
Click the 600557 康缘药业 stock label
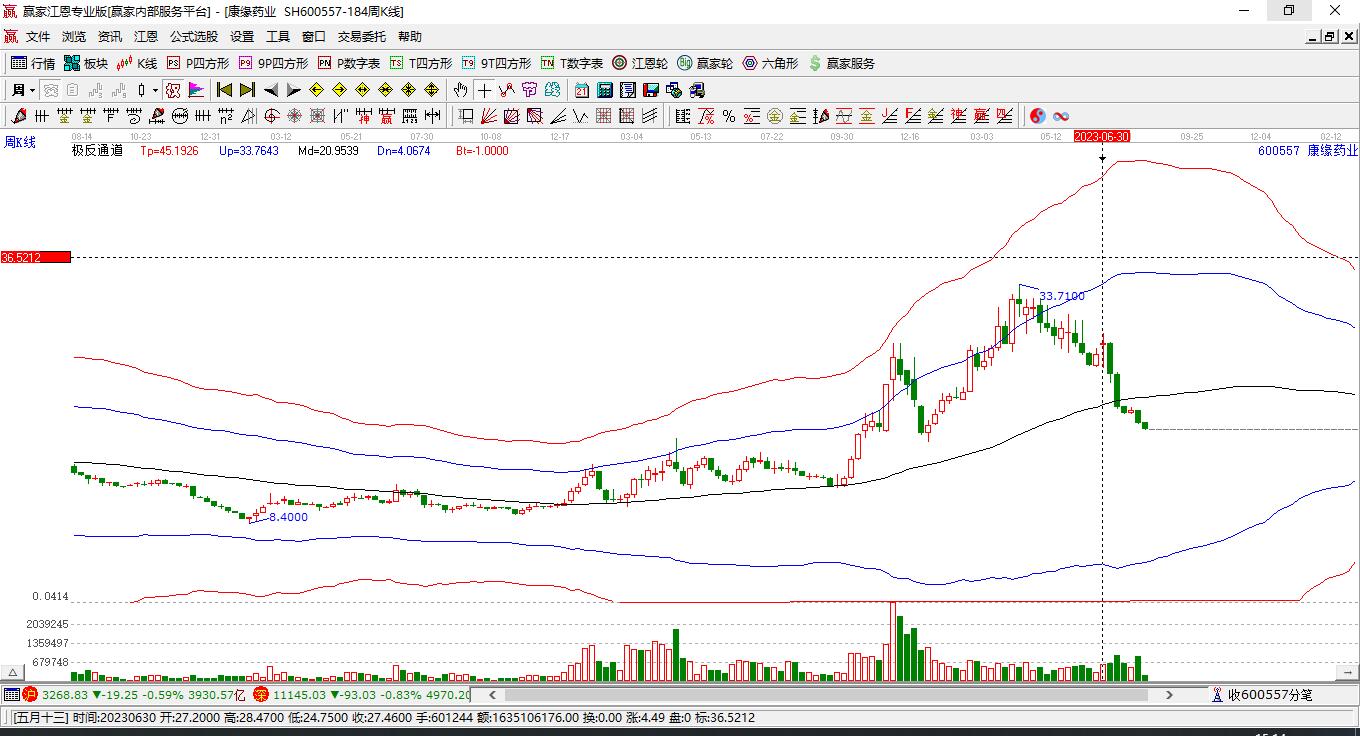pos(1308,151)
